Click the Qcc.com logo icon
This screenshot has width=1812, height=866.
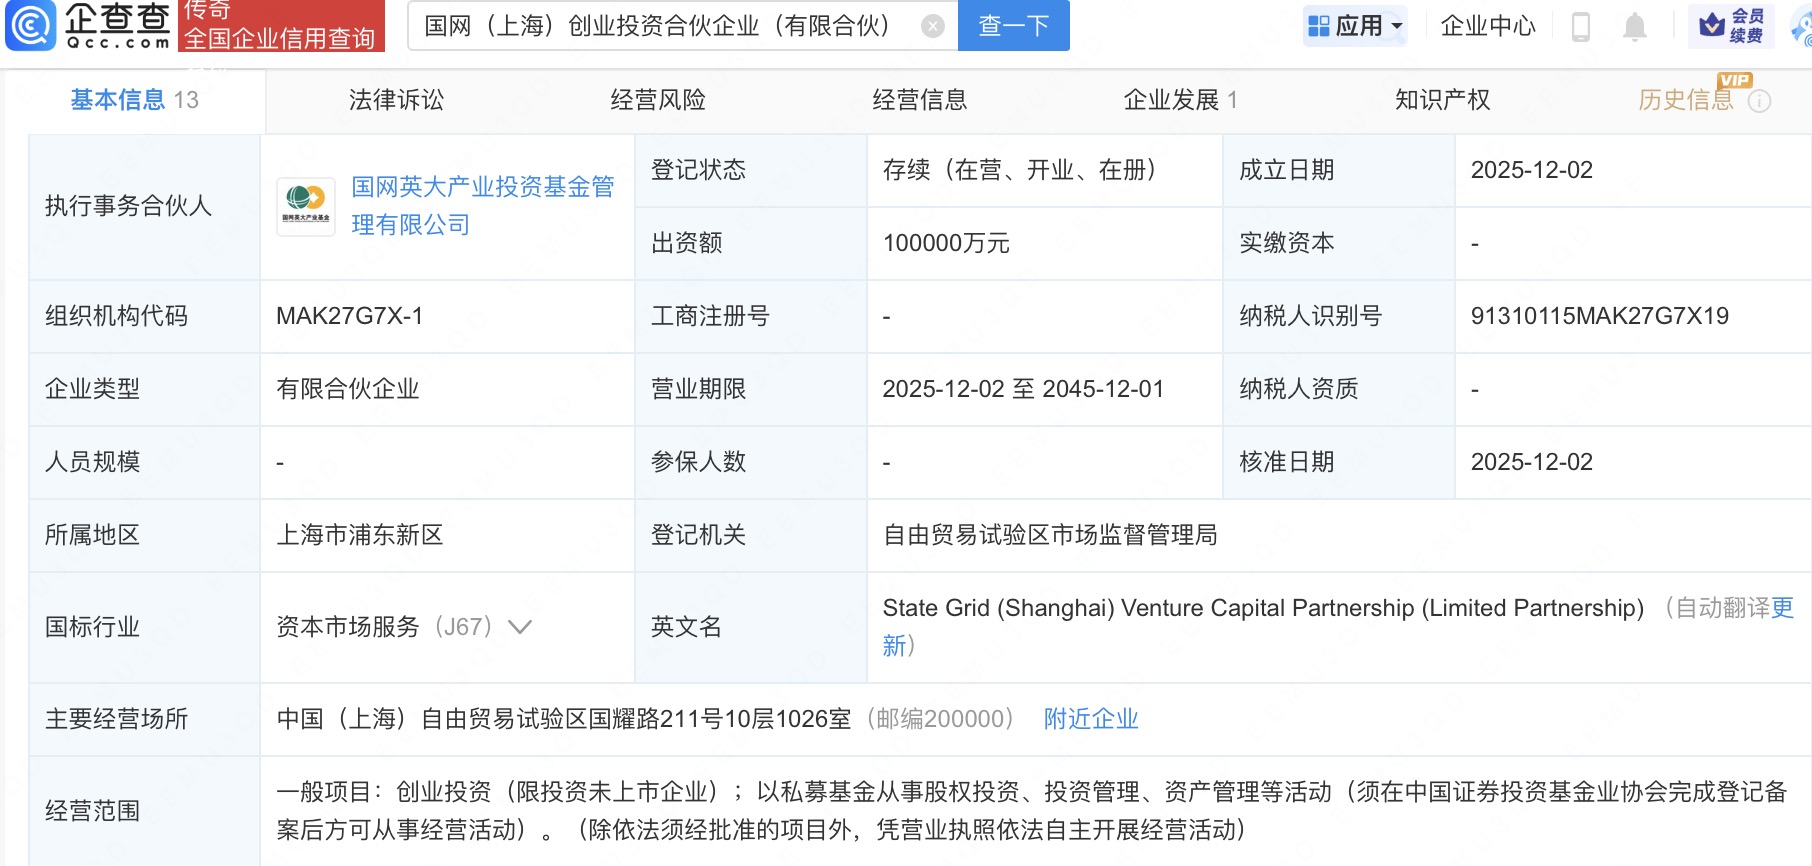click(x=32, y=26)
